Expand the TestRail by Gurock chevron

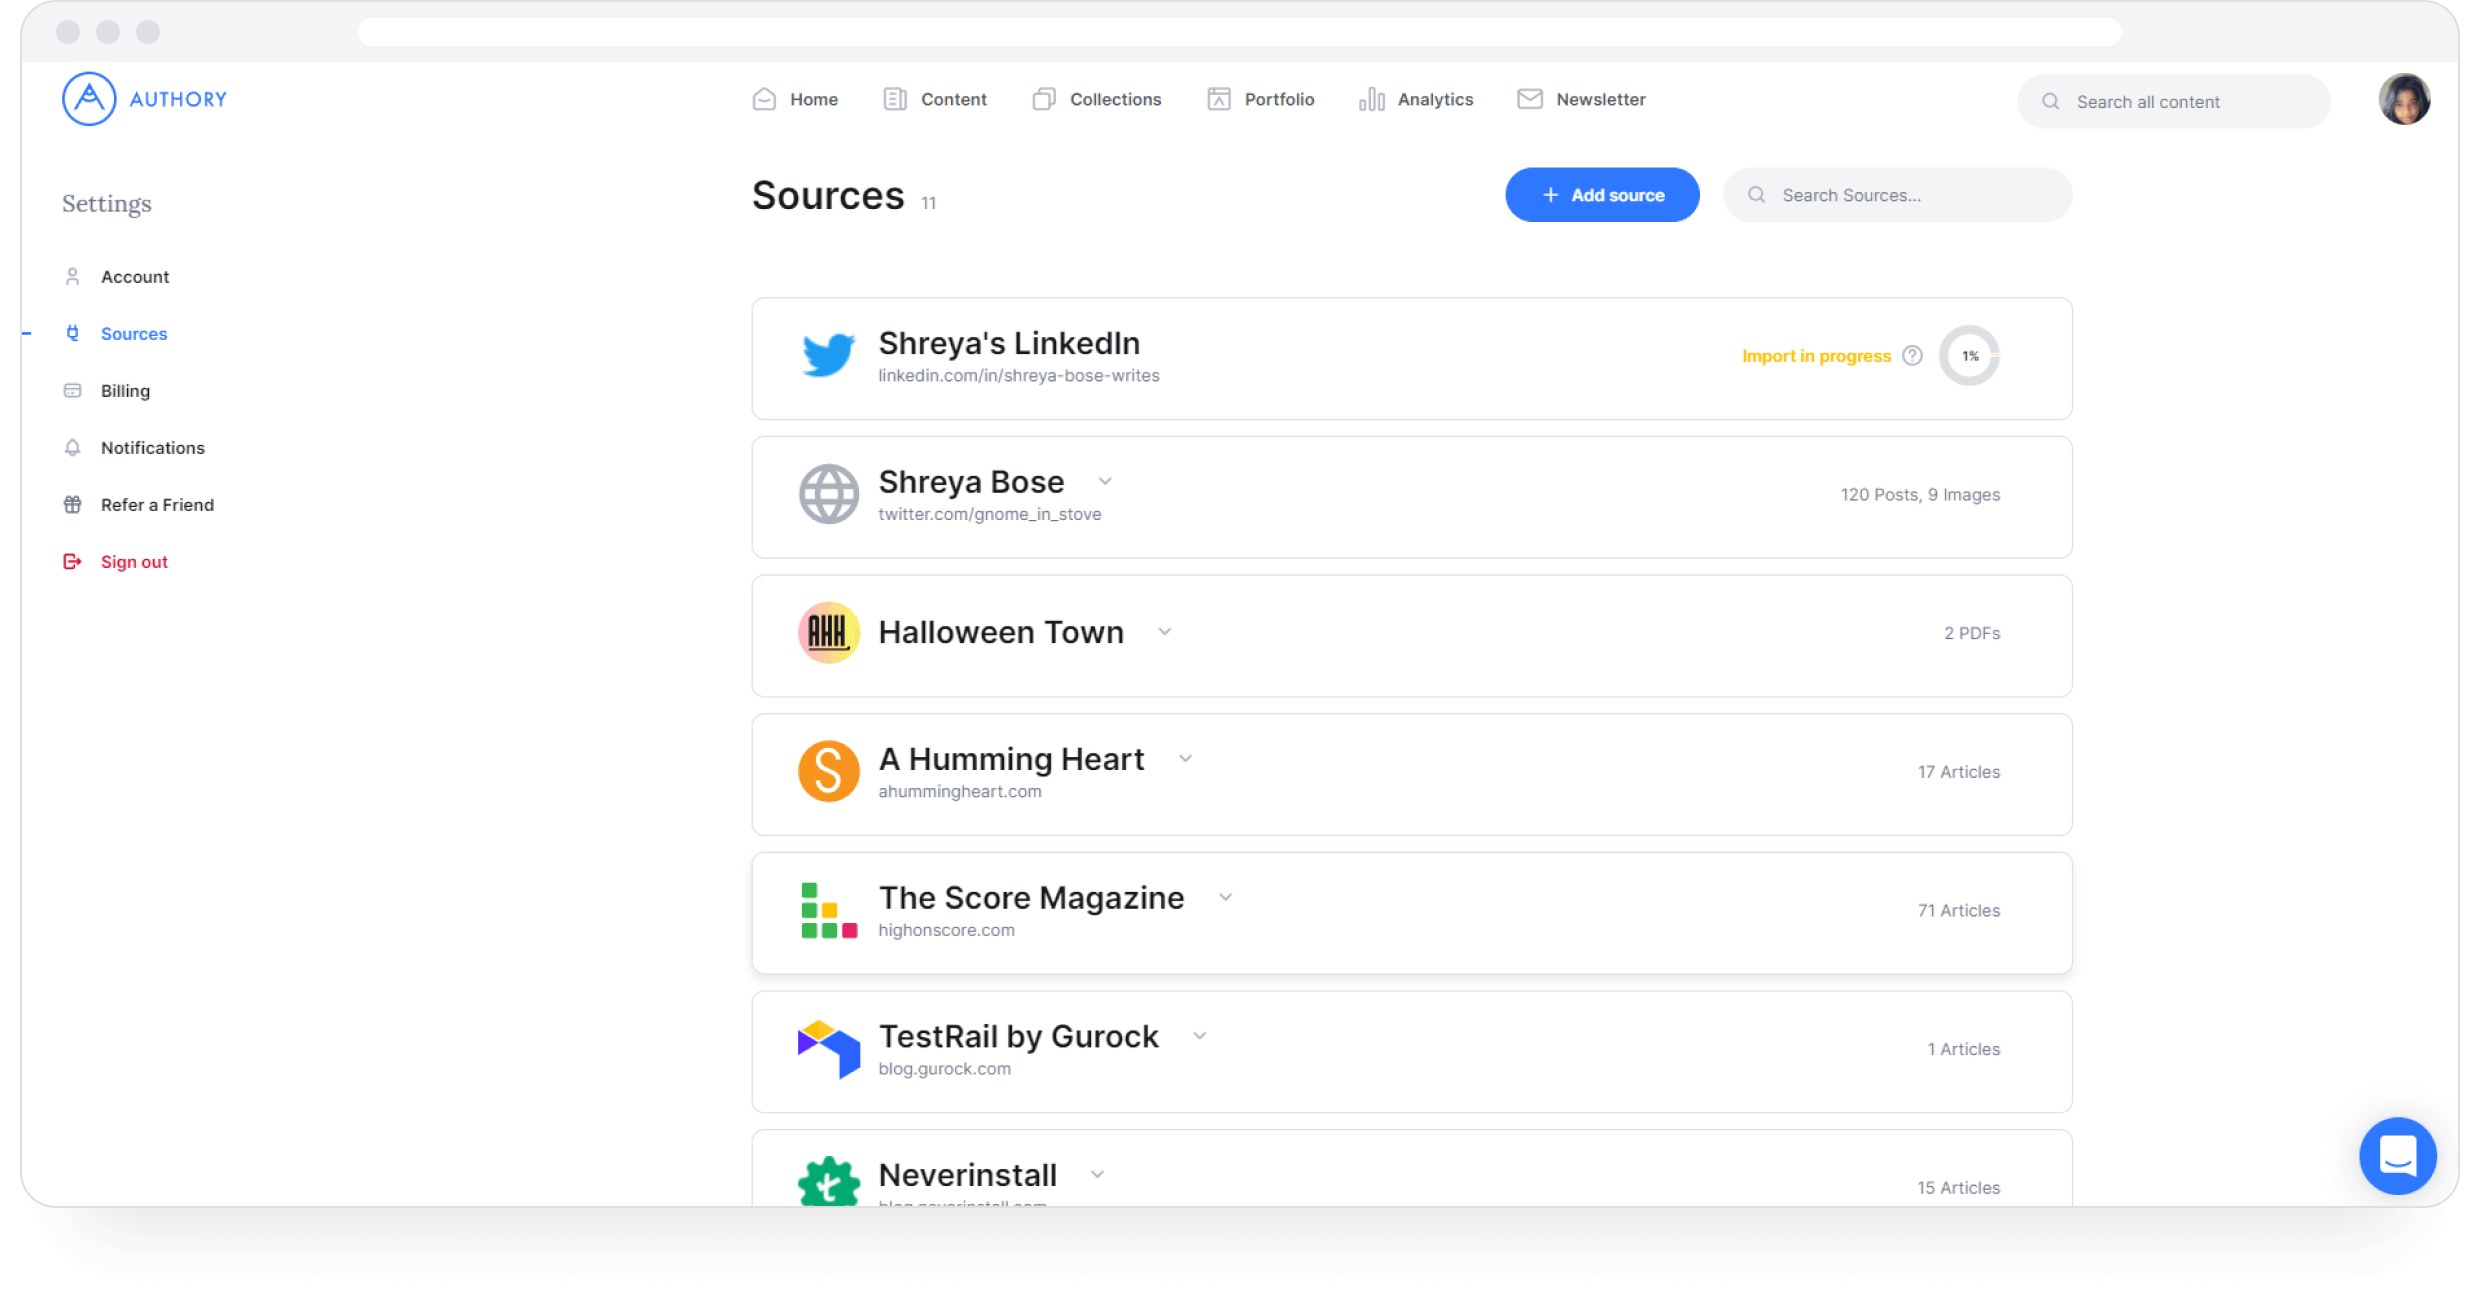tap(1200, 1036)
